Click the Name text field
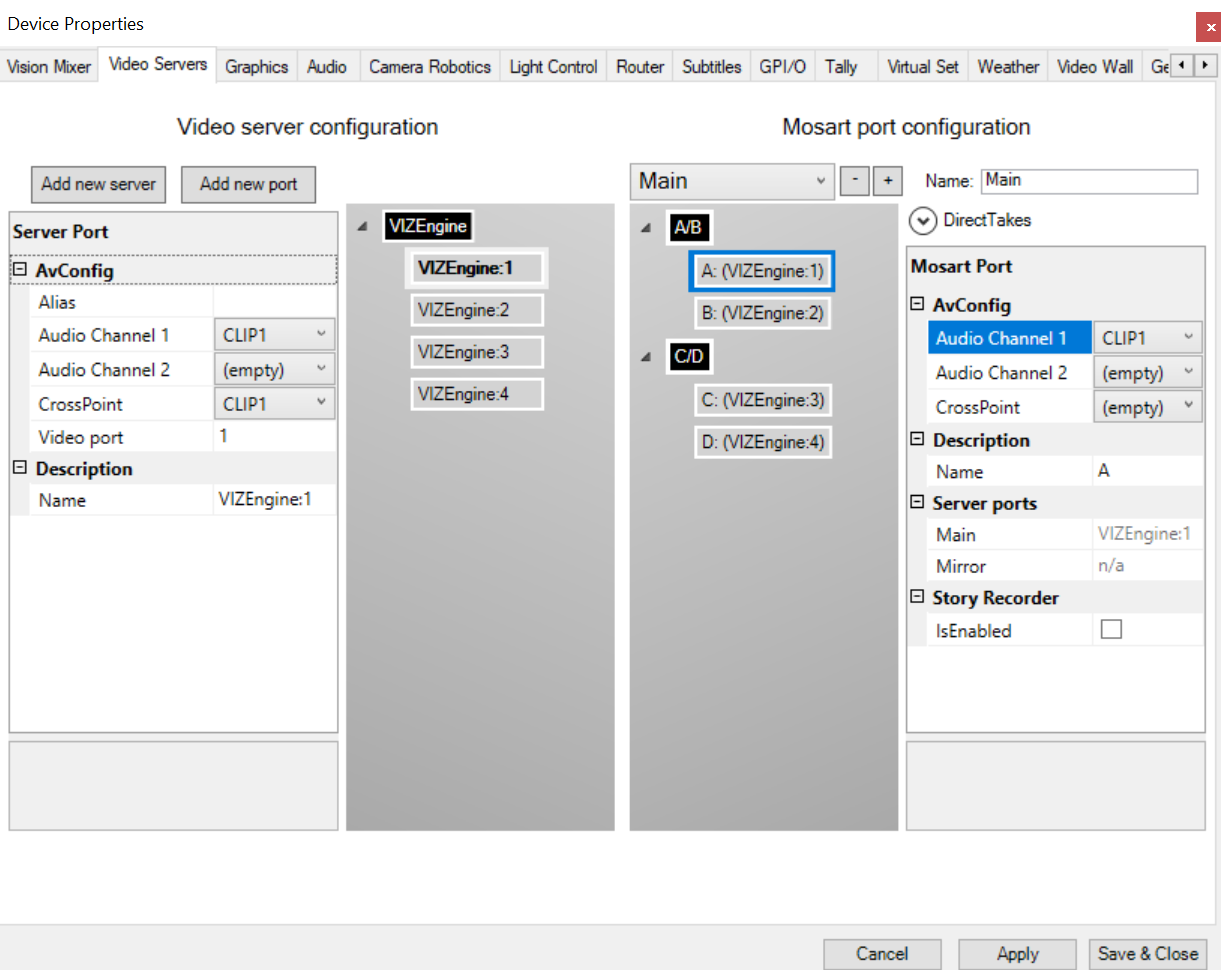 coord(1088,181)
